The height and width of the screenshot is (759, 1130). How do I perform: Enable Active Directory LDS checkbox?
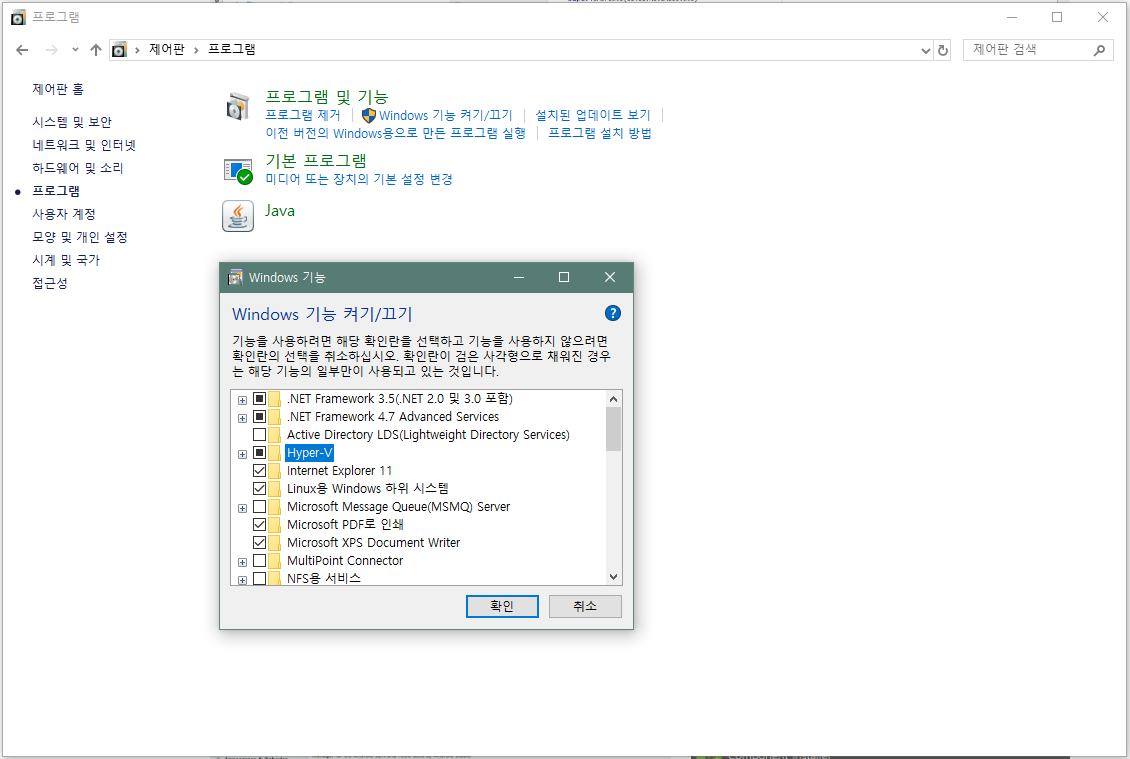click(x=259, y=435)
